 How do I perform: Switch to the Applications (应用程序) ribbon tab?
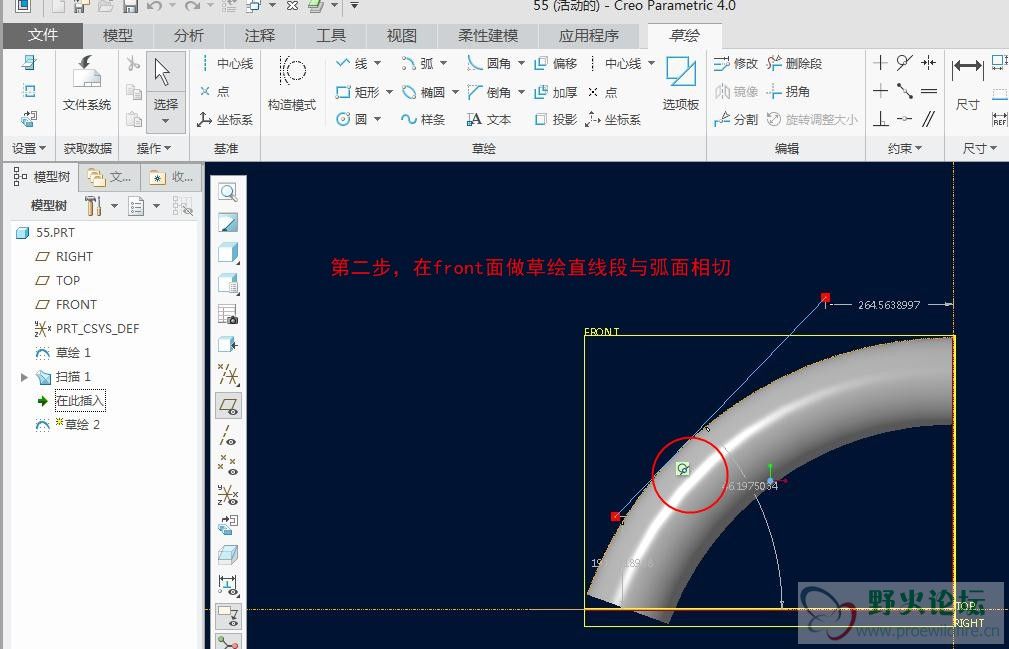tap(588, 35)
